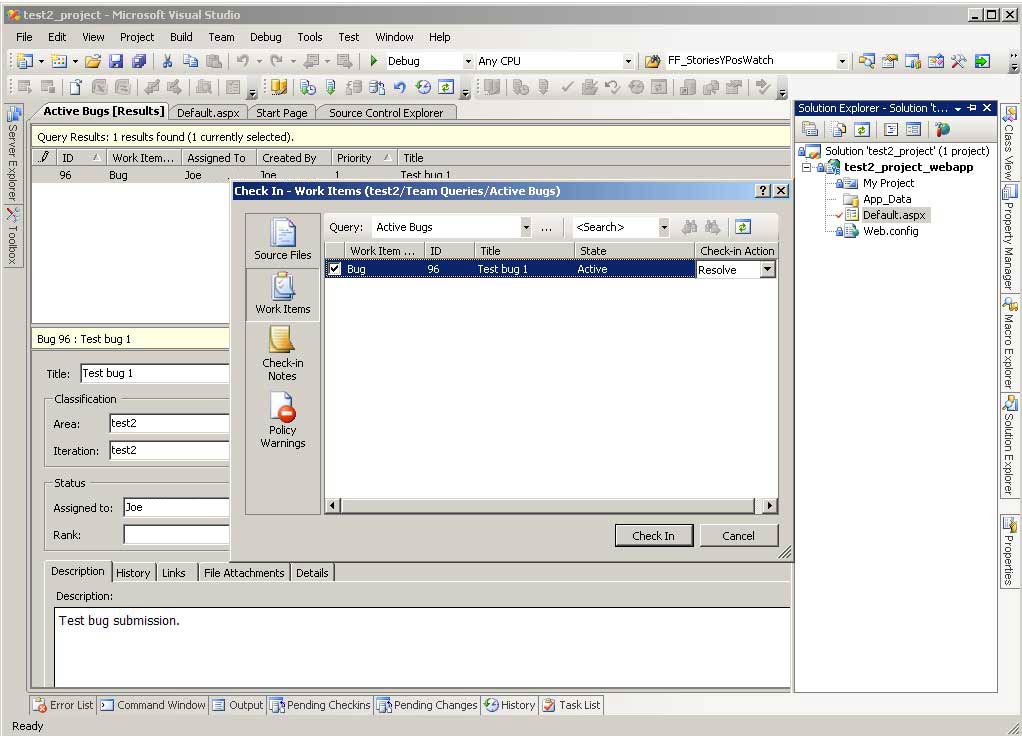Image resolution: width=1022 pixels, height=736 pixels.
Task: Click the Cut scissors icon
Action: point(168,61)
